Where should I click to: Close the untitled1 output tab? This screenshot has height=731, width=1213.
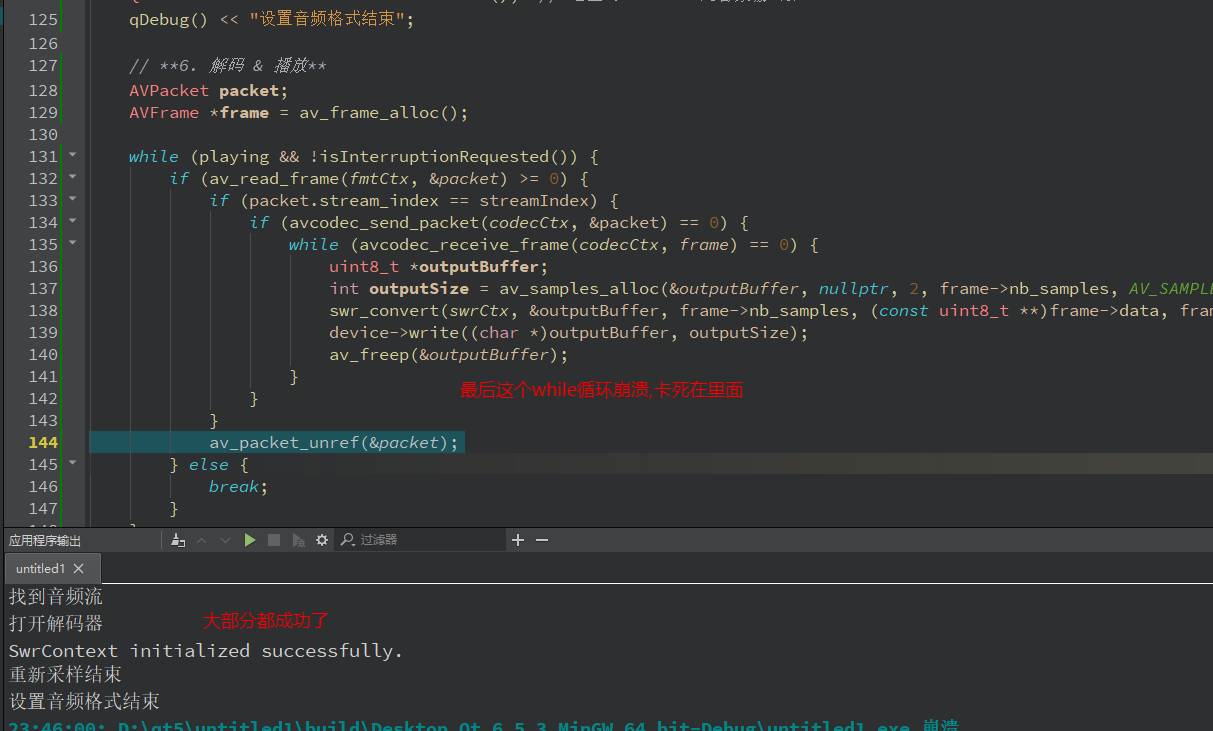[79, 569]
